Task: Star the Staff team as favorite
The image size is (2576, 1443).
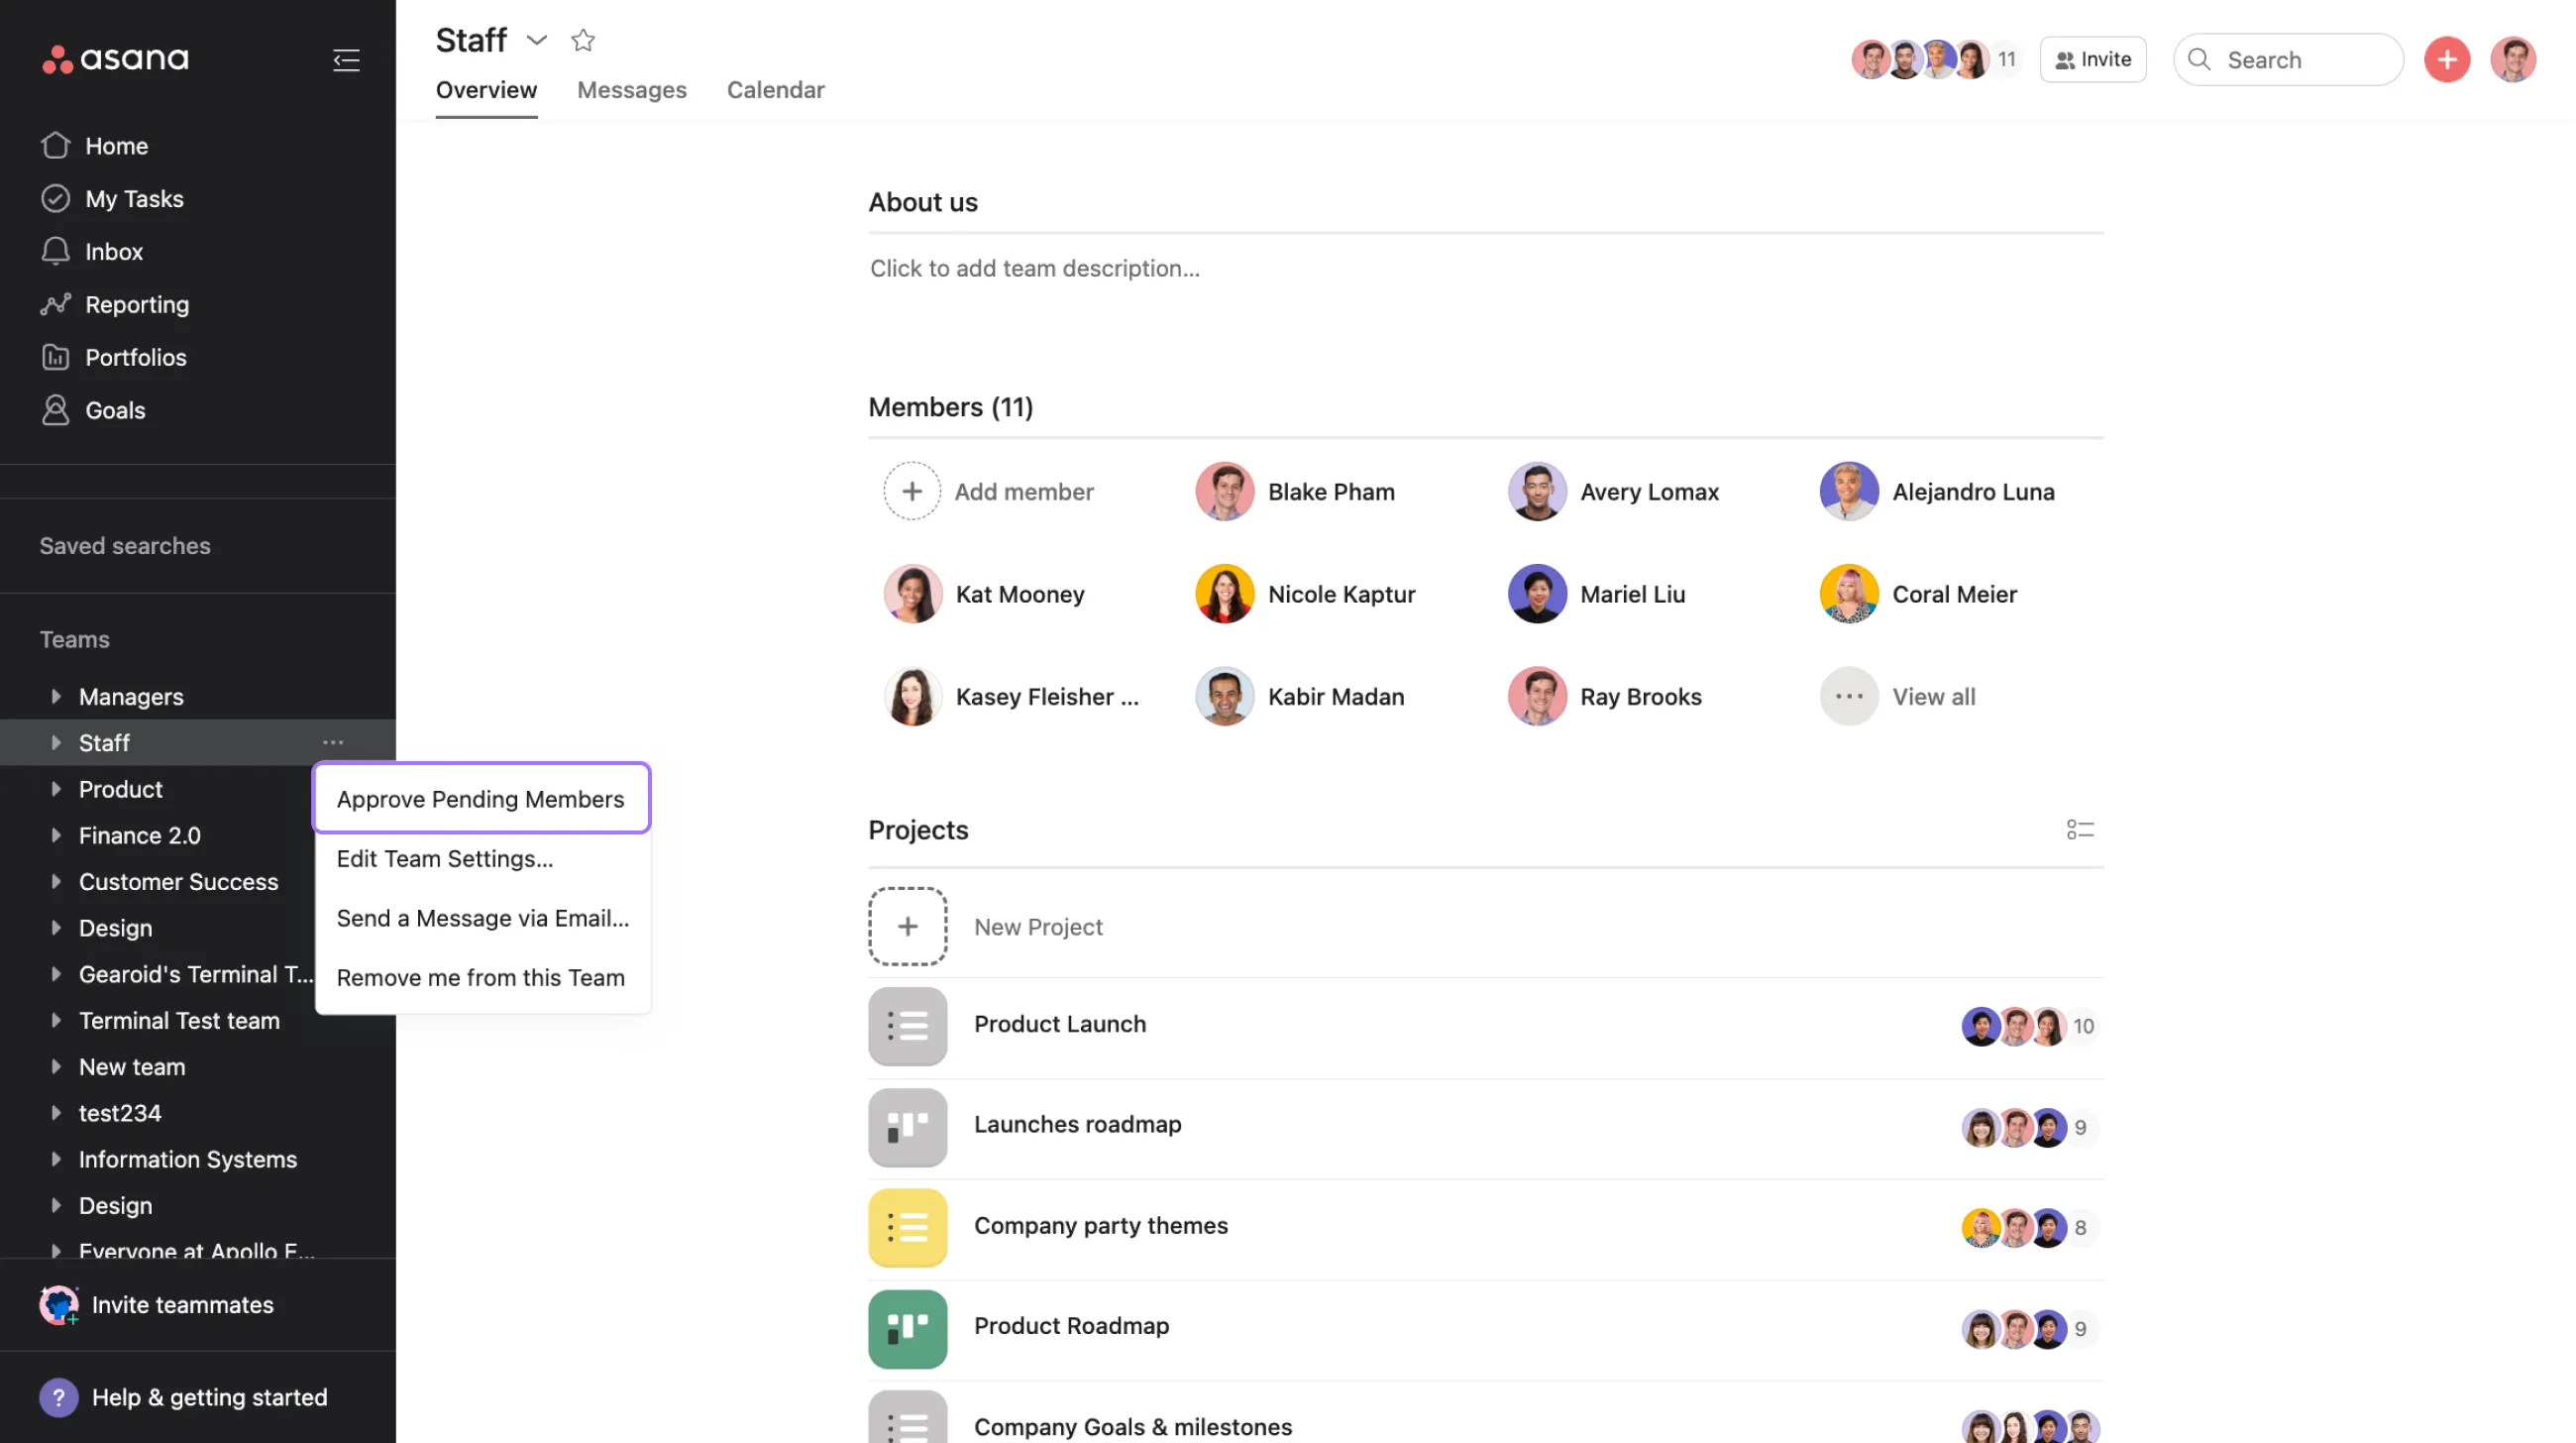Action: coord(583,40)
